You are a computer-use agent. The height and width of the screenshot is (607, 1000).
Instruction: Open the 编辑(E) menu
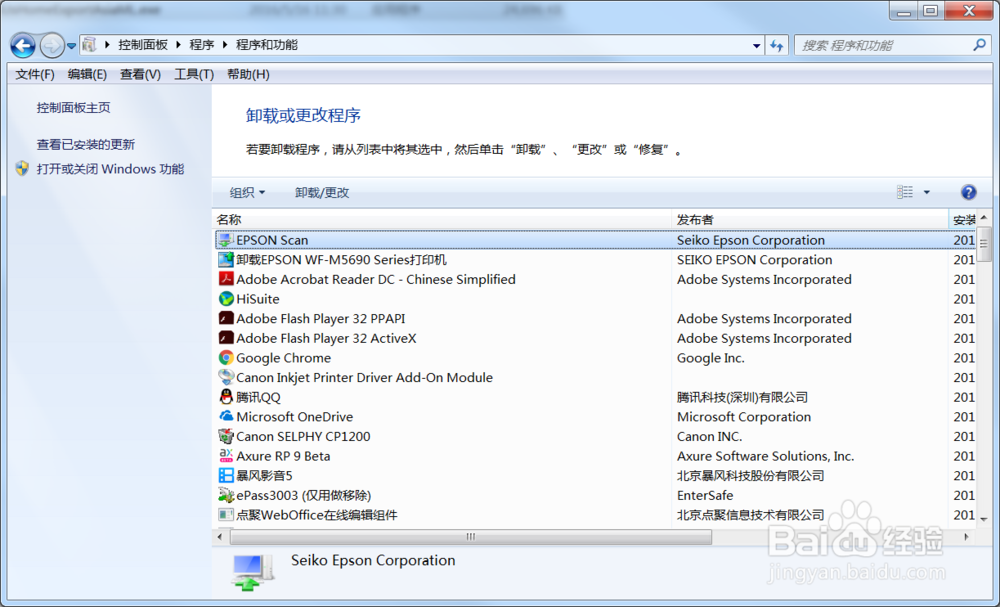tap(87, 75)
